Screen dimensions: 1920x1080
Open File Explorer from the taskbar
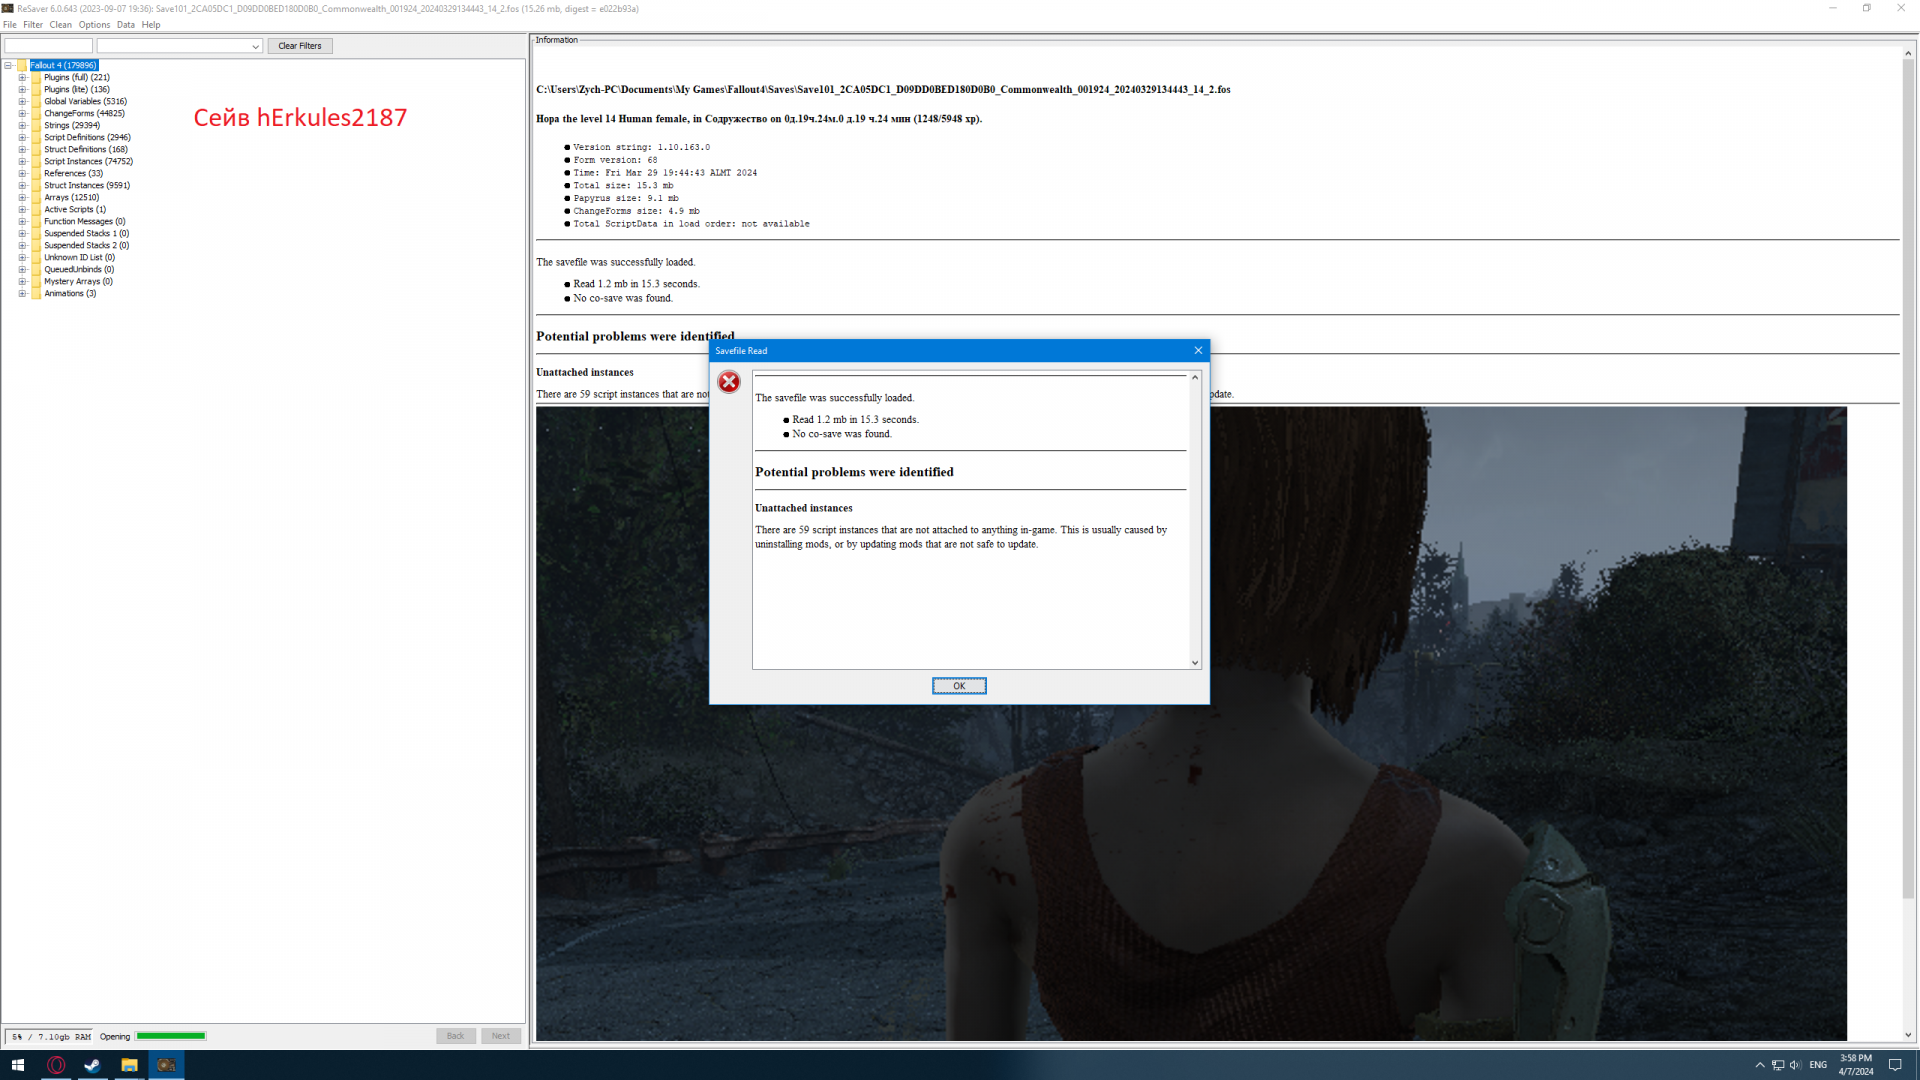click(x=129, y=1065)
